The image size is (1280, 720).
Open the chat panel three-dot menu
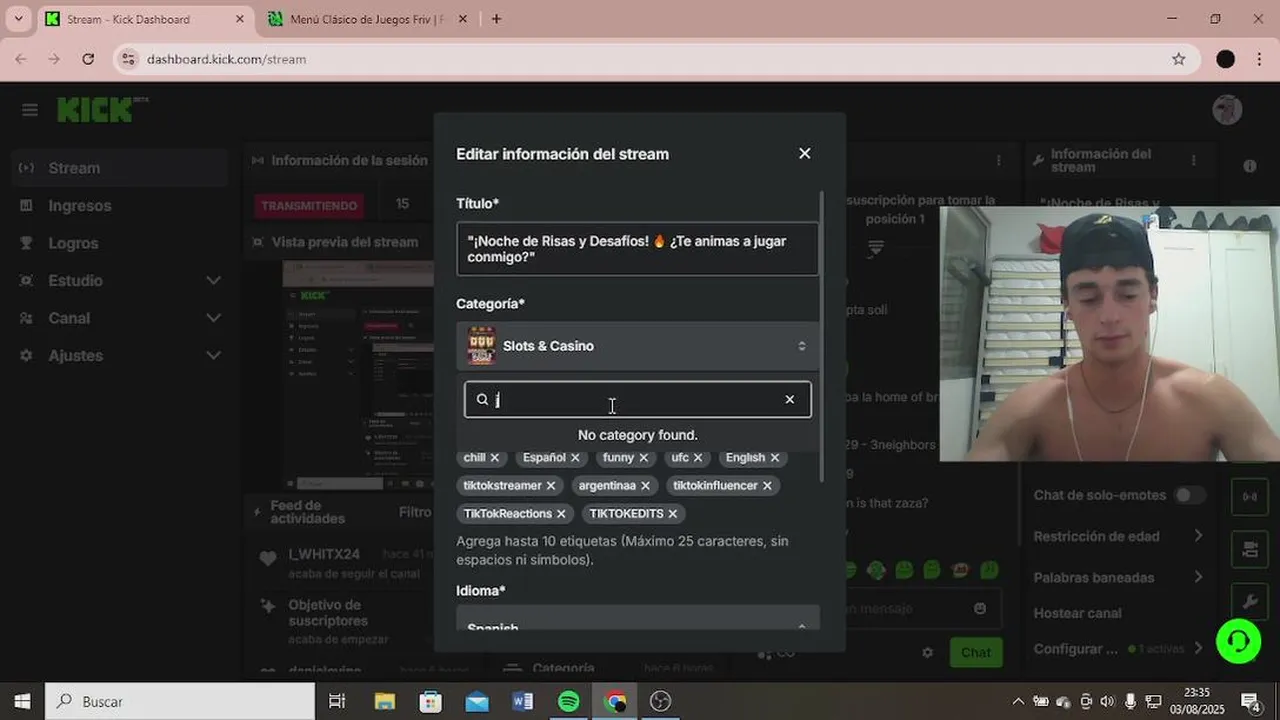[998, 160]
